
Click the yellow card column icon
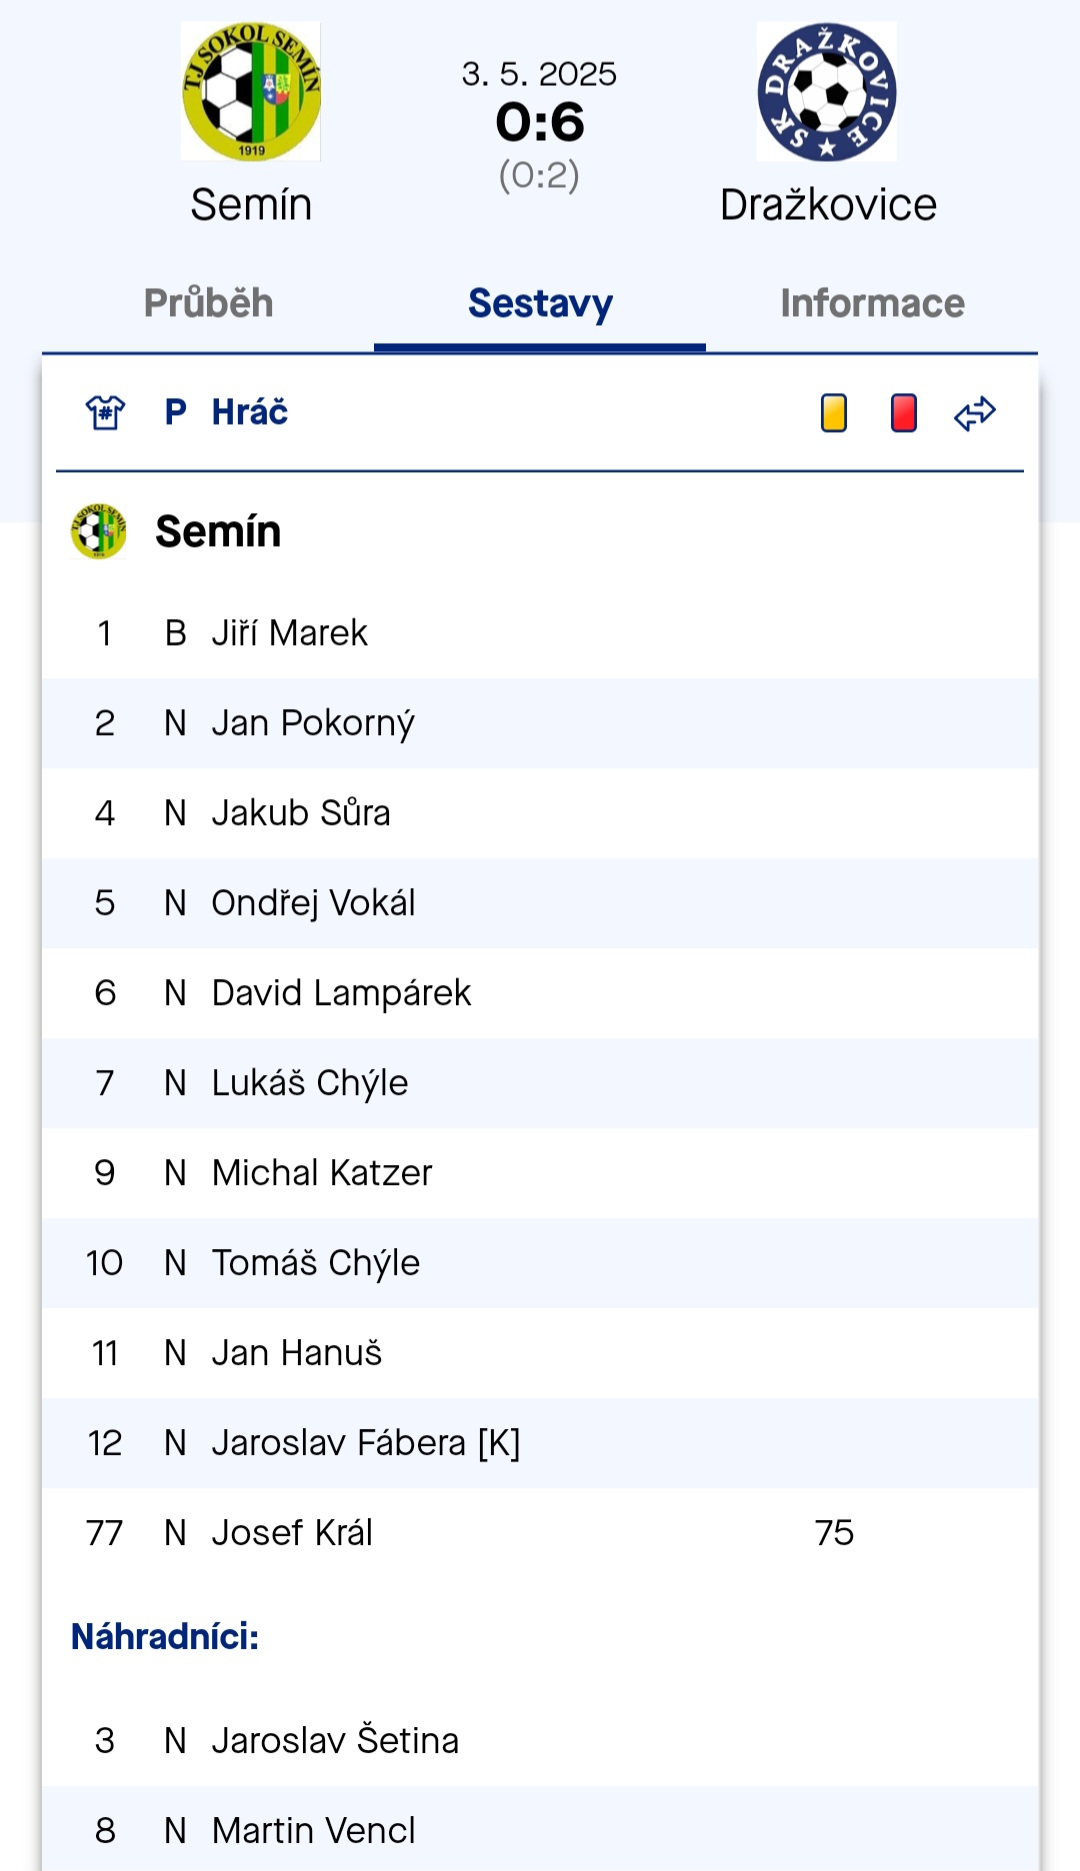tap(834, 413)
